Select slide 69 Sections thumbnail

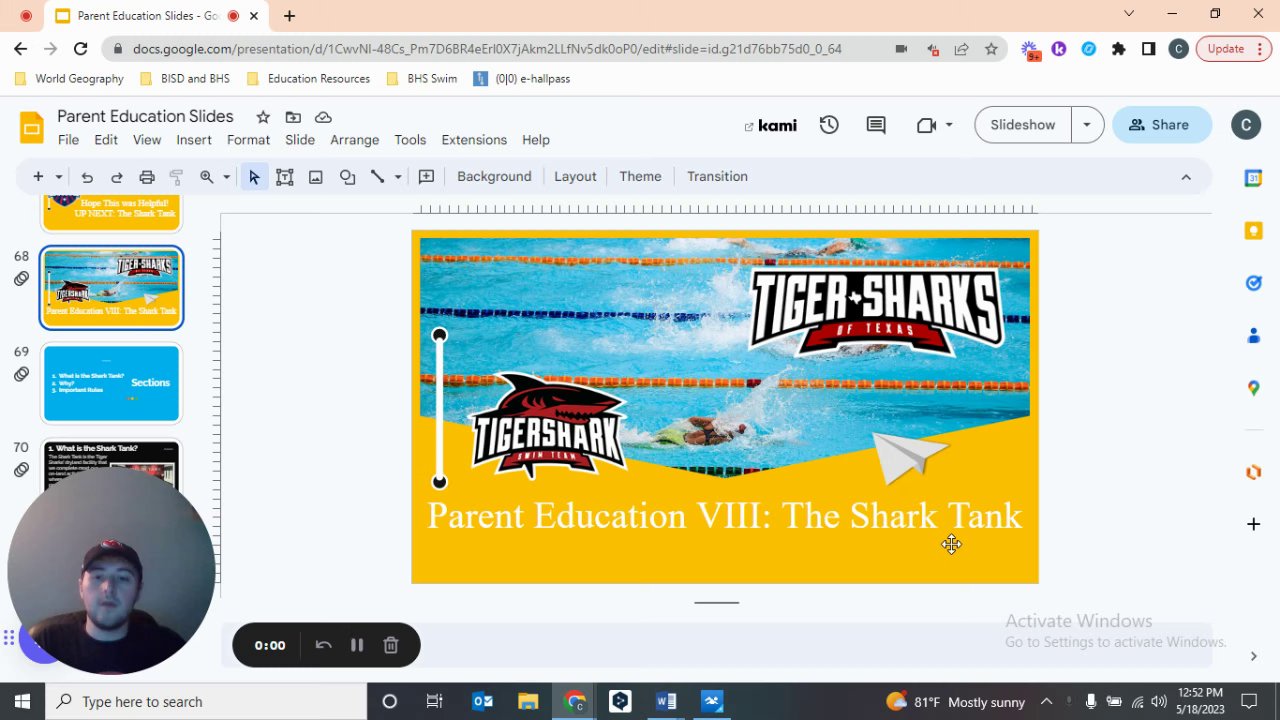coord(112,383)
